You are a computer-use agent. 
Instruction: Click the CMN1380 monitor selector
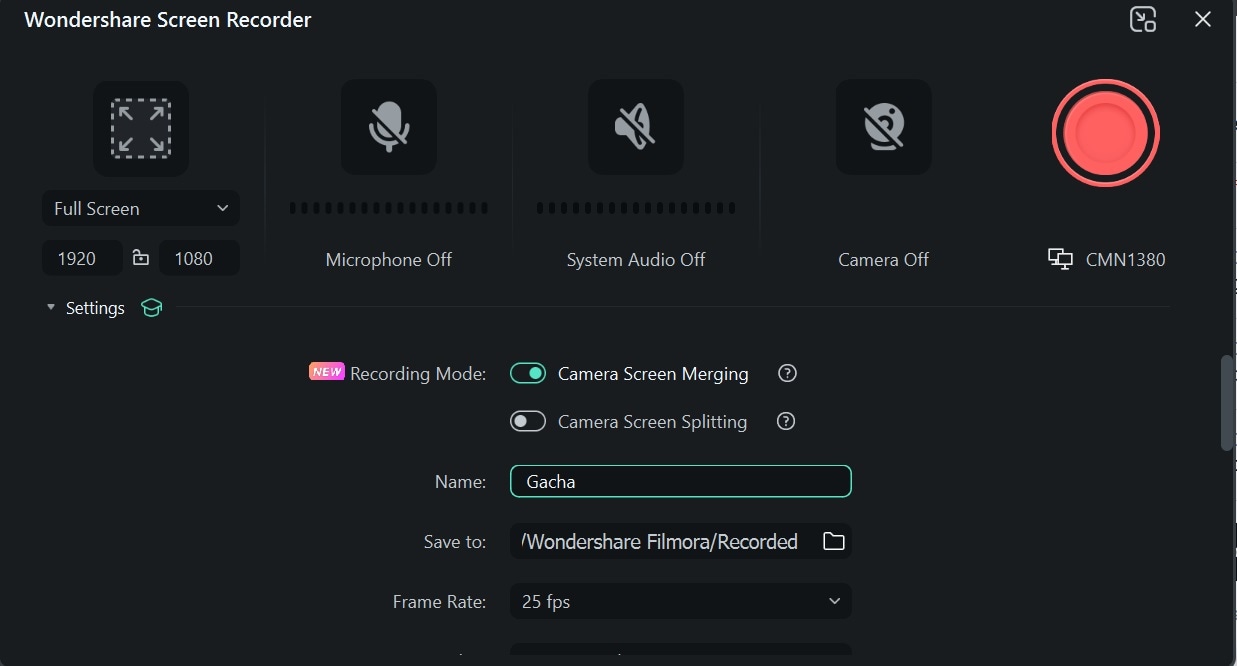(x=1107, y=260)
